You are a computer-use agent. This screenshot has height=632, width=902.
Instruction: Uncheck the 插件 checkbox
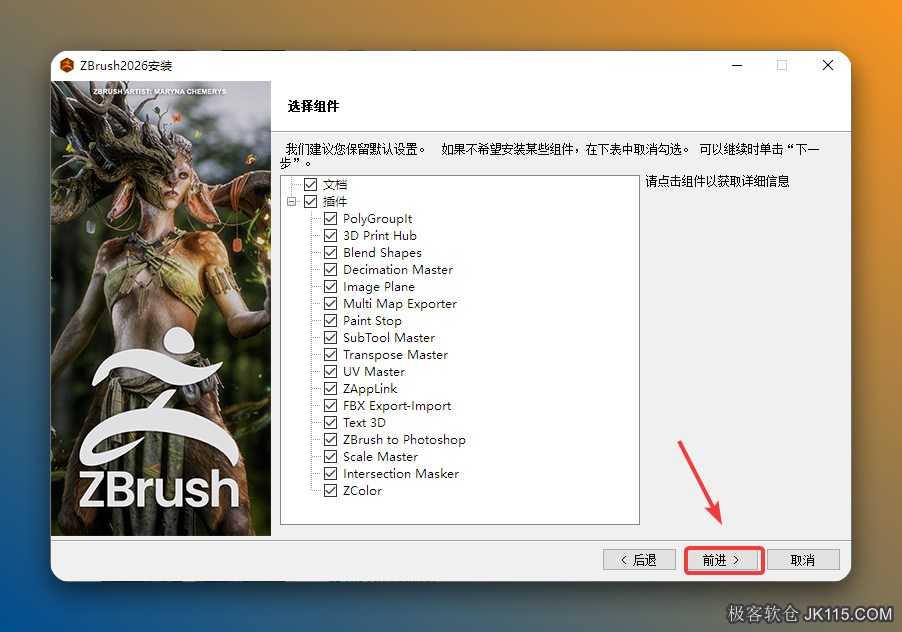click(x=311, y=201)
